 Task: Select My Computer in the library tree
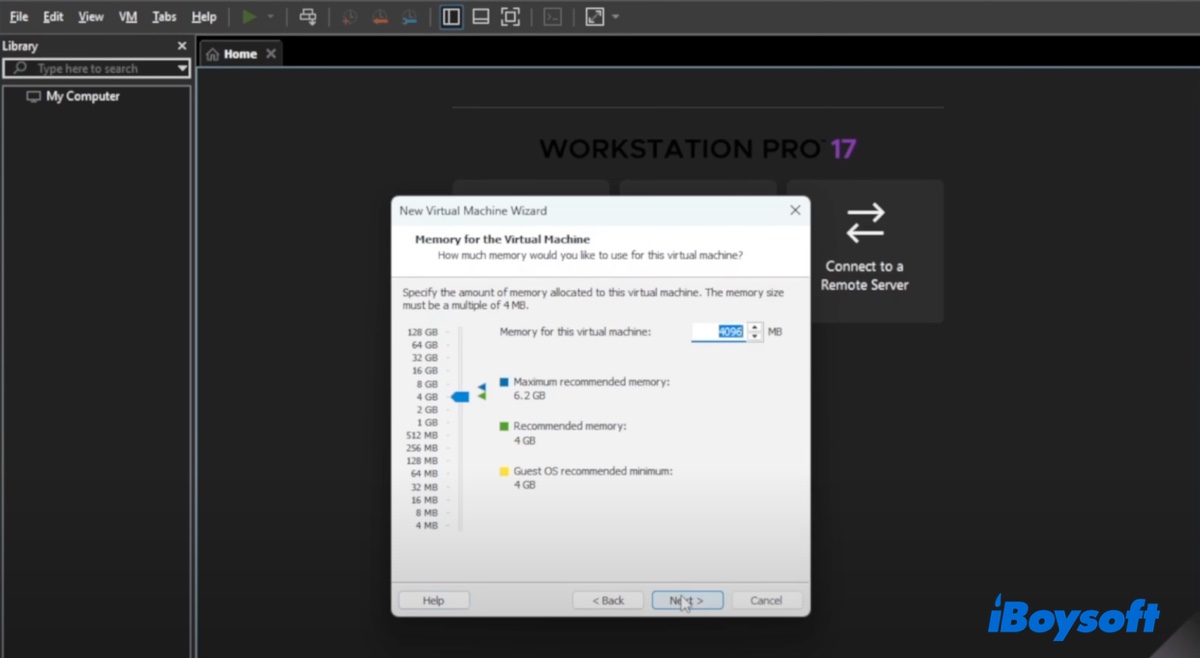pos(82,97)
